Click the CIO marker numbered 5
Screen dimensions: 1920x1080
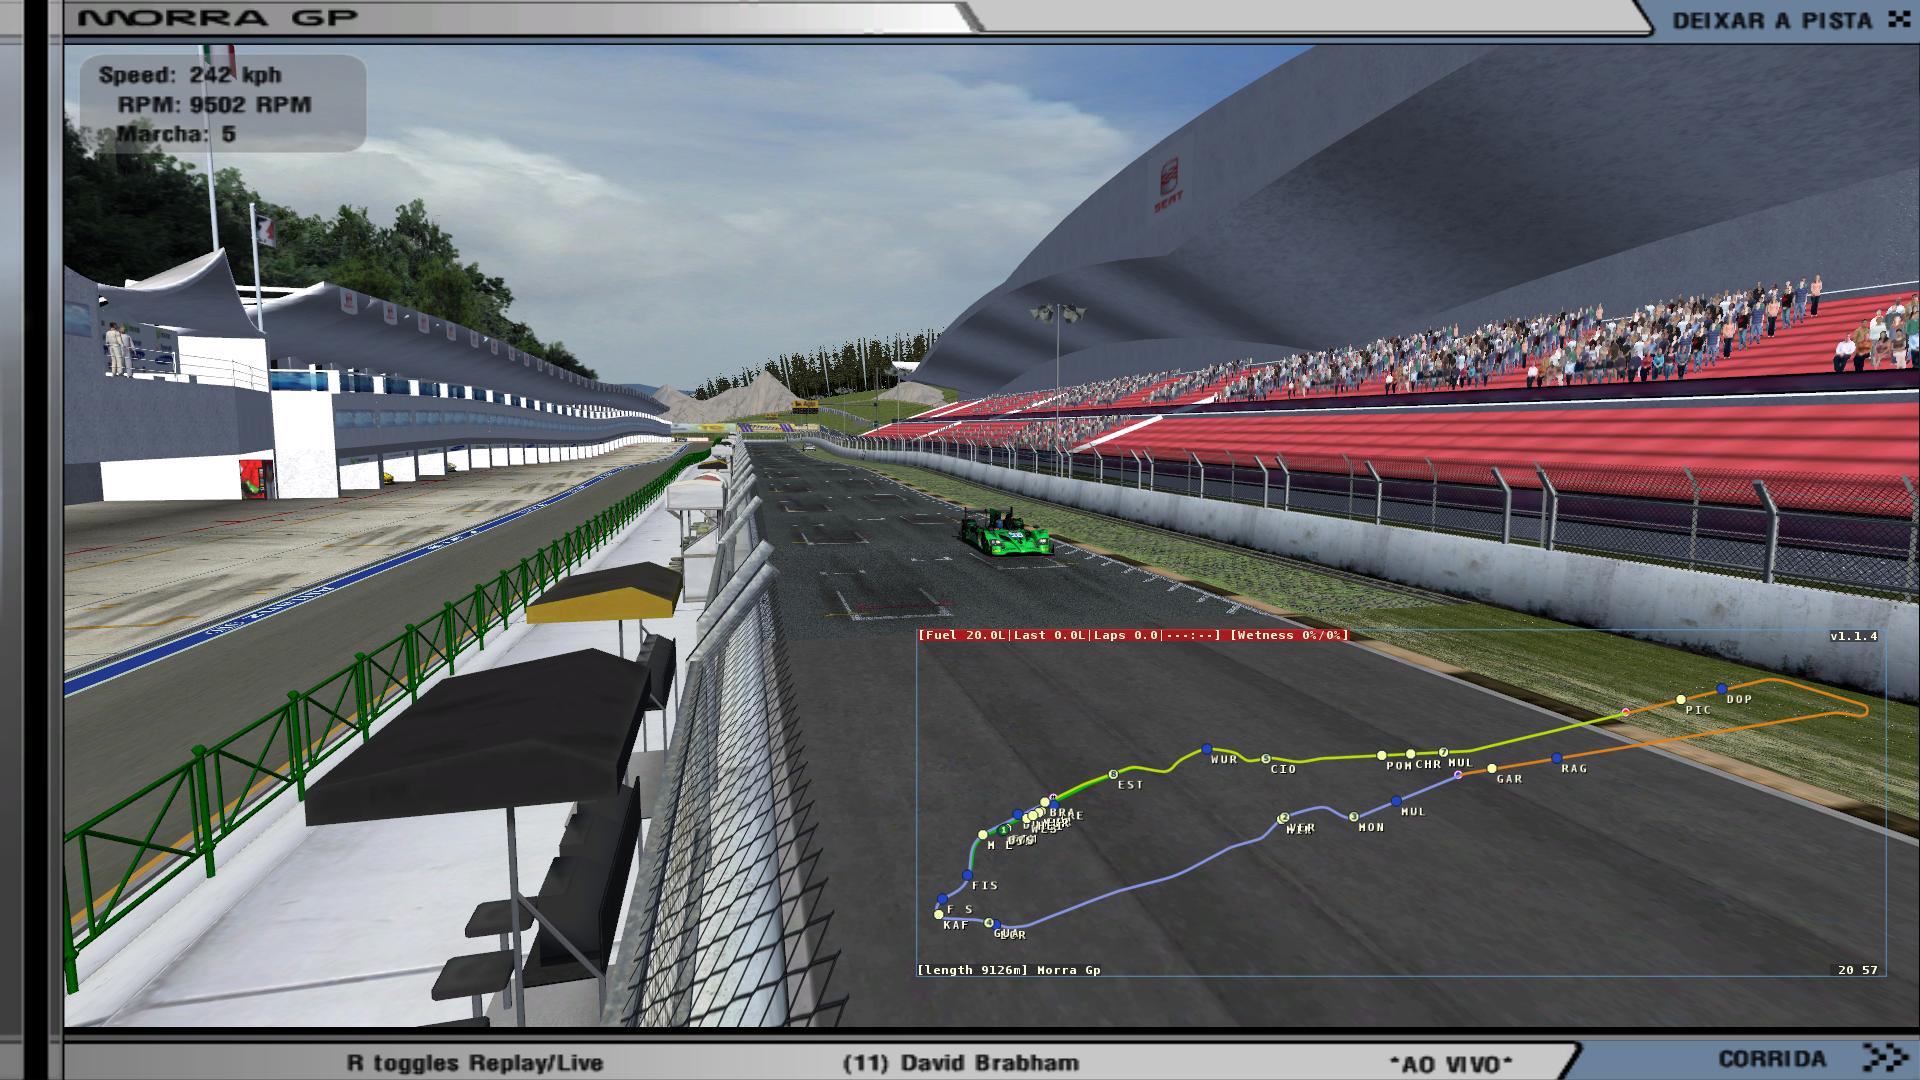click(1266, 759)
